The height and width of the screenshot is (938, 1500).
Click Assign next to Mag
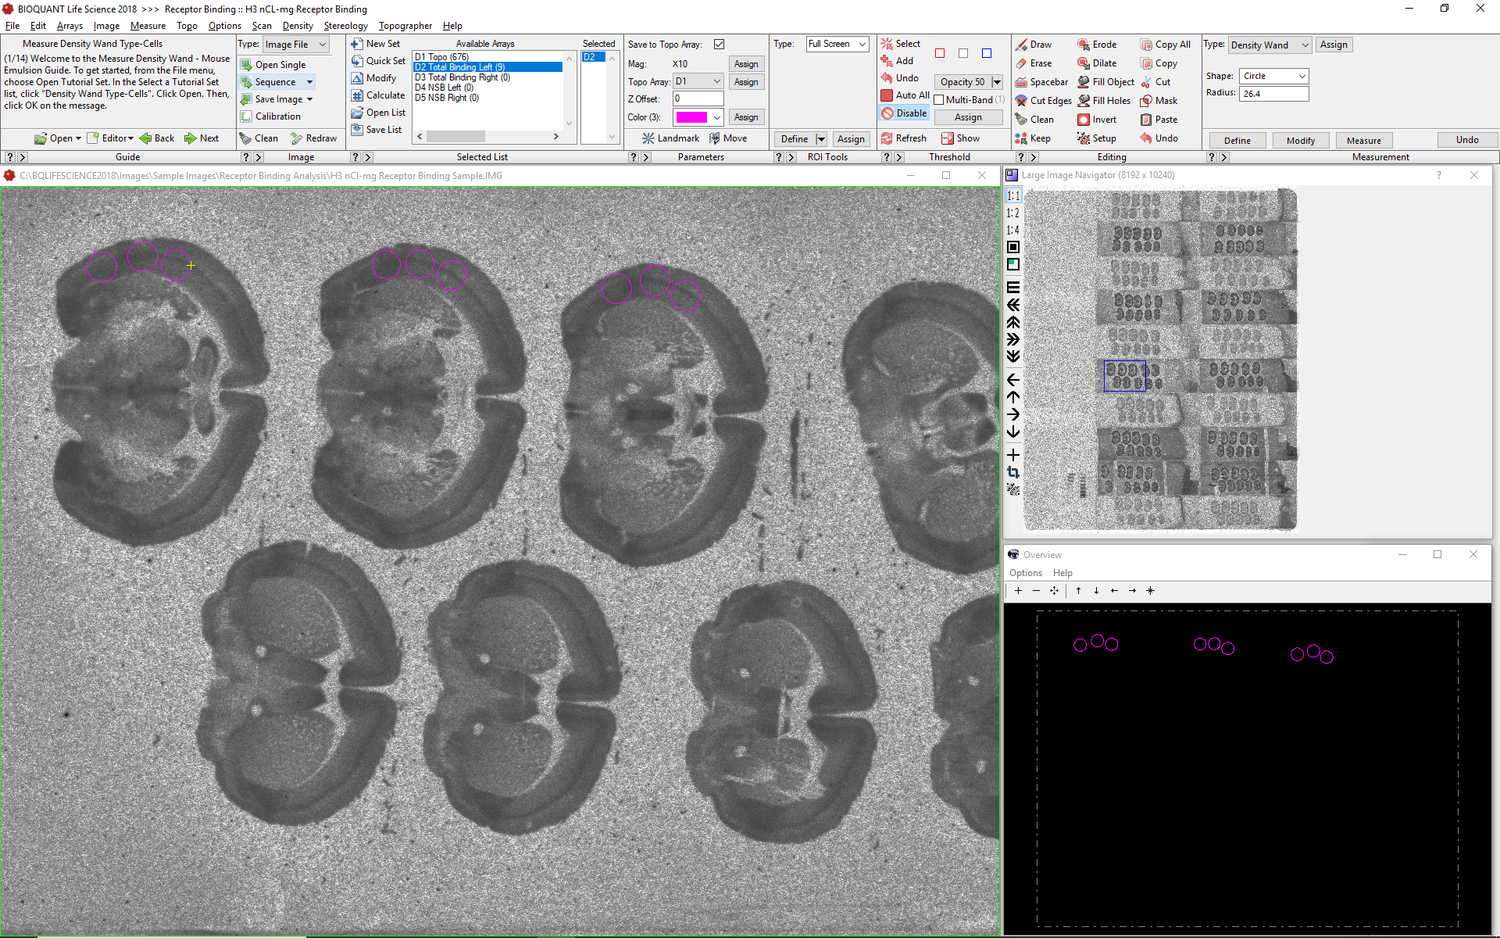click(x=746, y=64)
